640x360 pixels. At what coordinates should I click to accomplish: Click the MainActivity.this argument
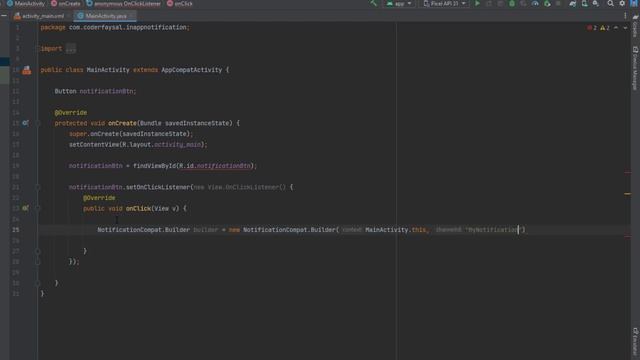[x=396, y=230]
